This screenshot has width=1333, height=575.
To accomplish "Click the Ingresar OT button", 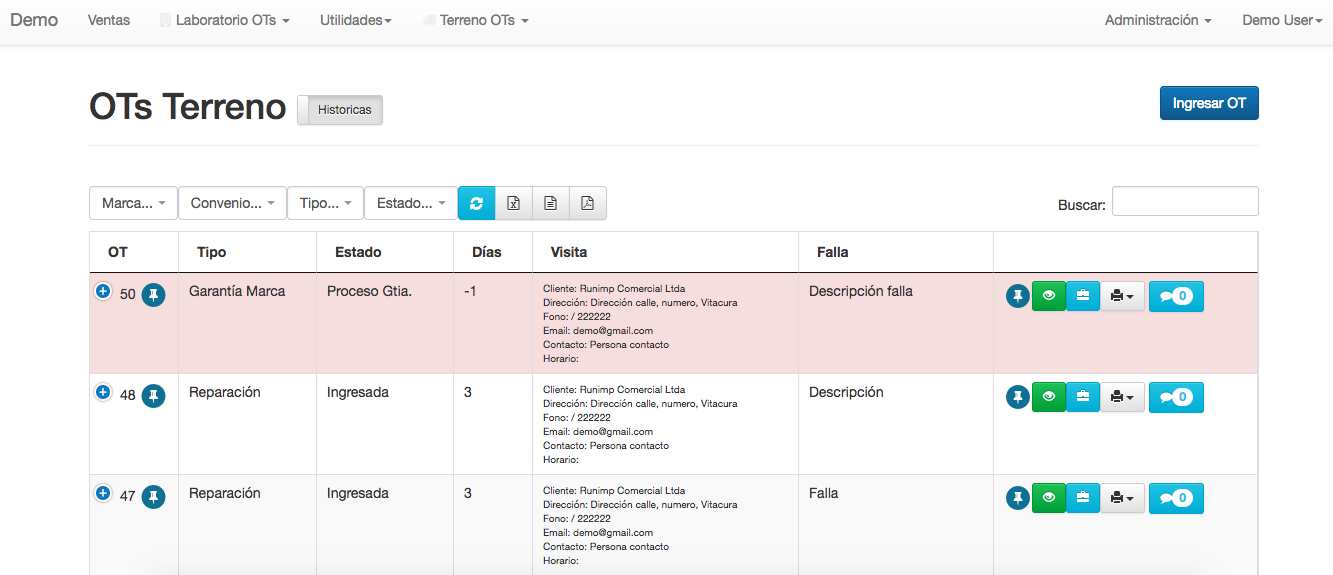I will pos(1209,103).
